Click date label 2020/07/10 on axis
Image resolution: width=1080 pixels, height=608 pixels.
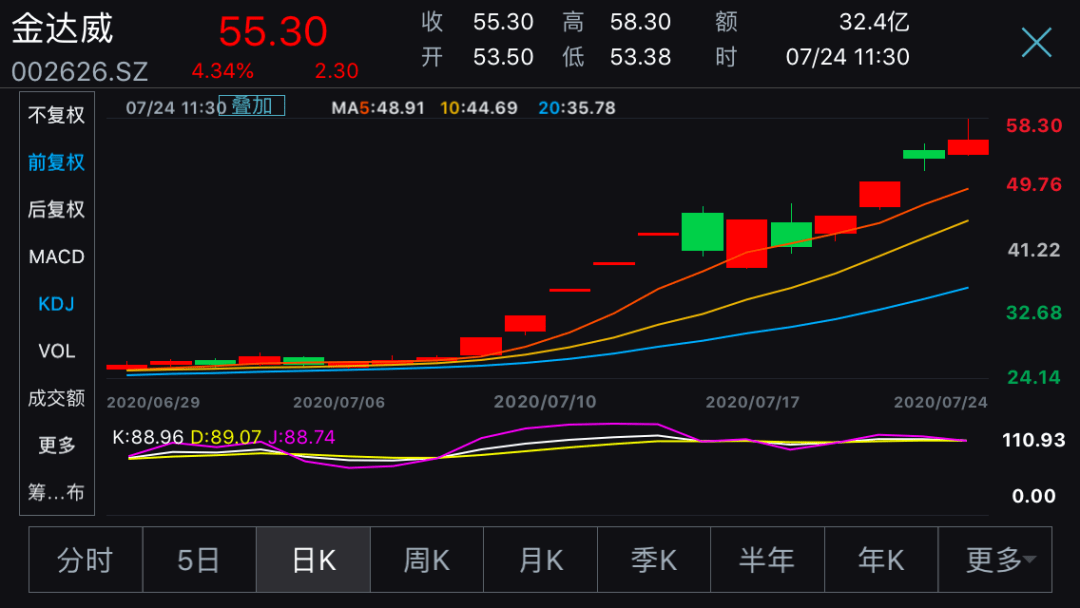click(545, 402)
